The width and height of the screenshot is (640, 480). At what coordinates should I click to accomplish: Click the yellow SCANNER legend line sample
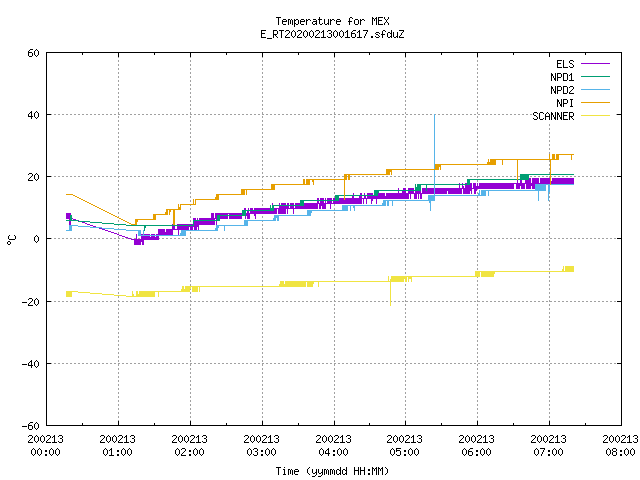[595, 116]
